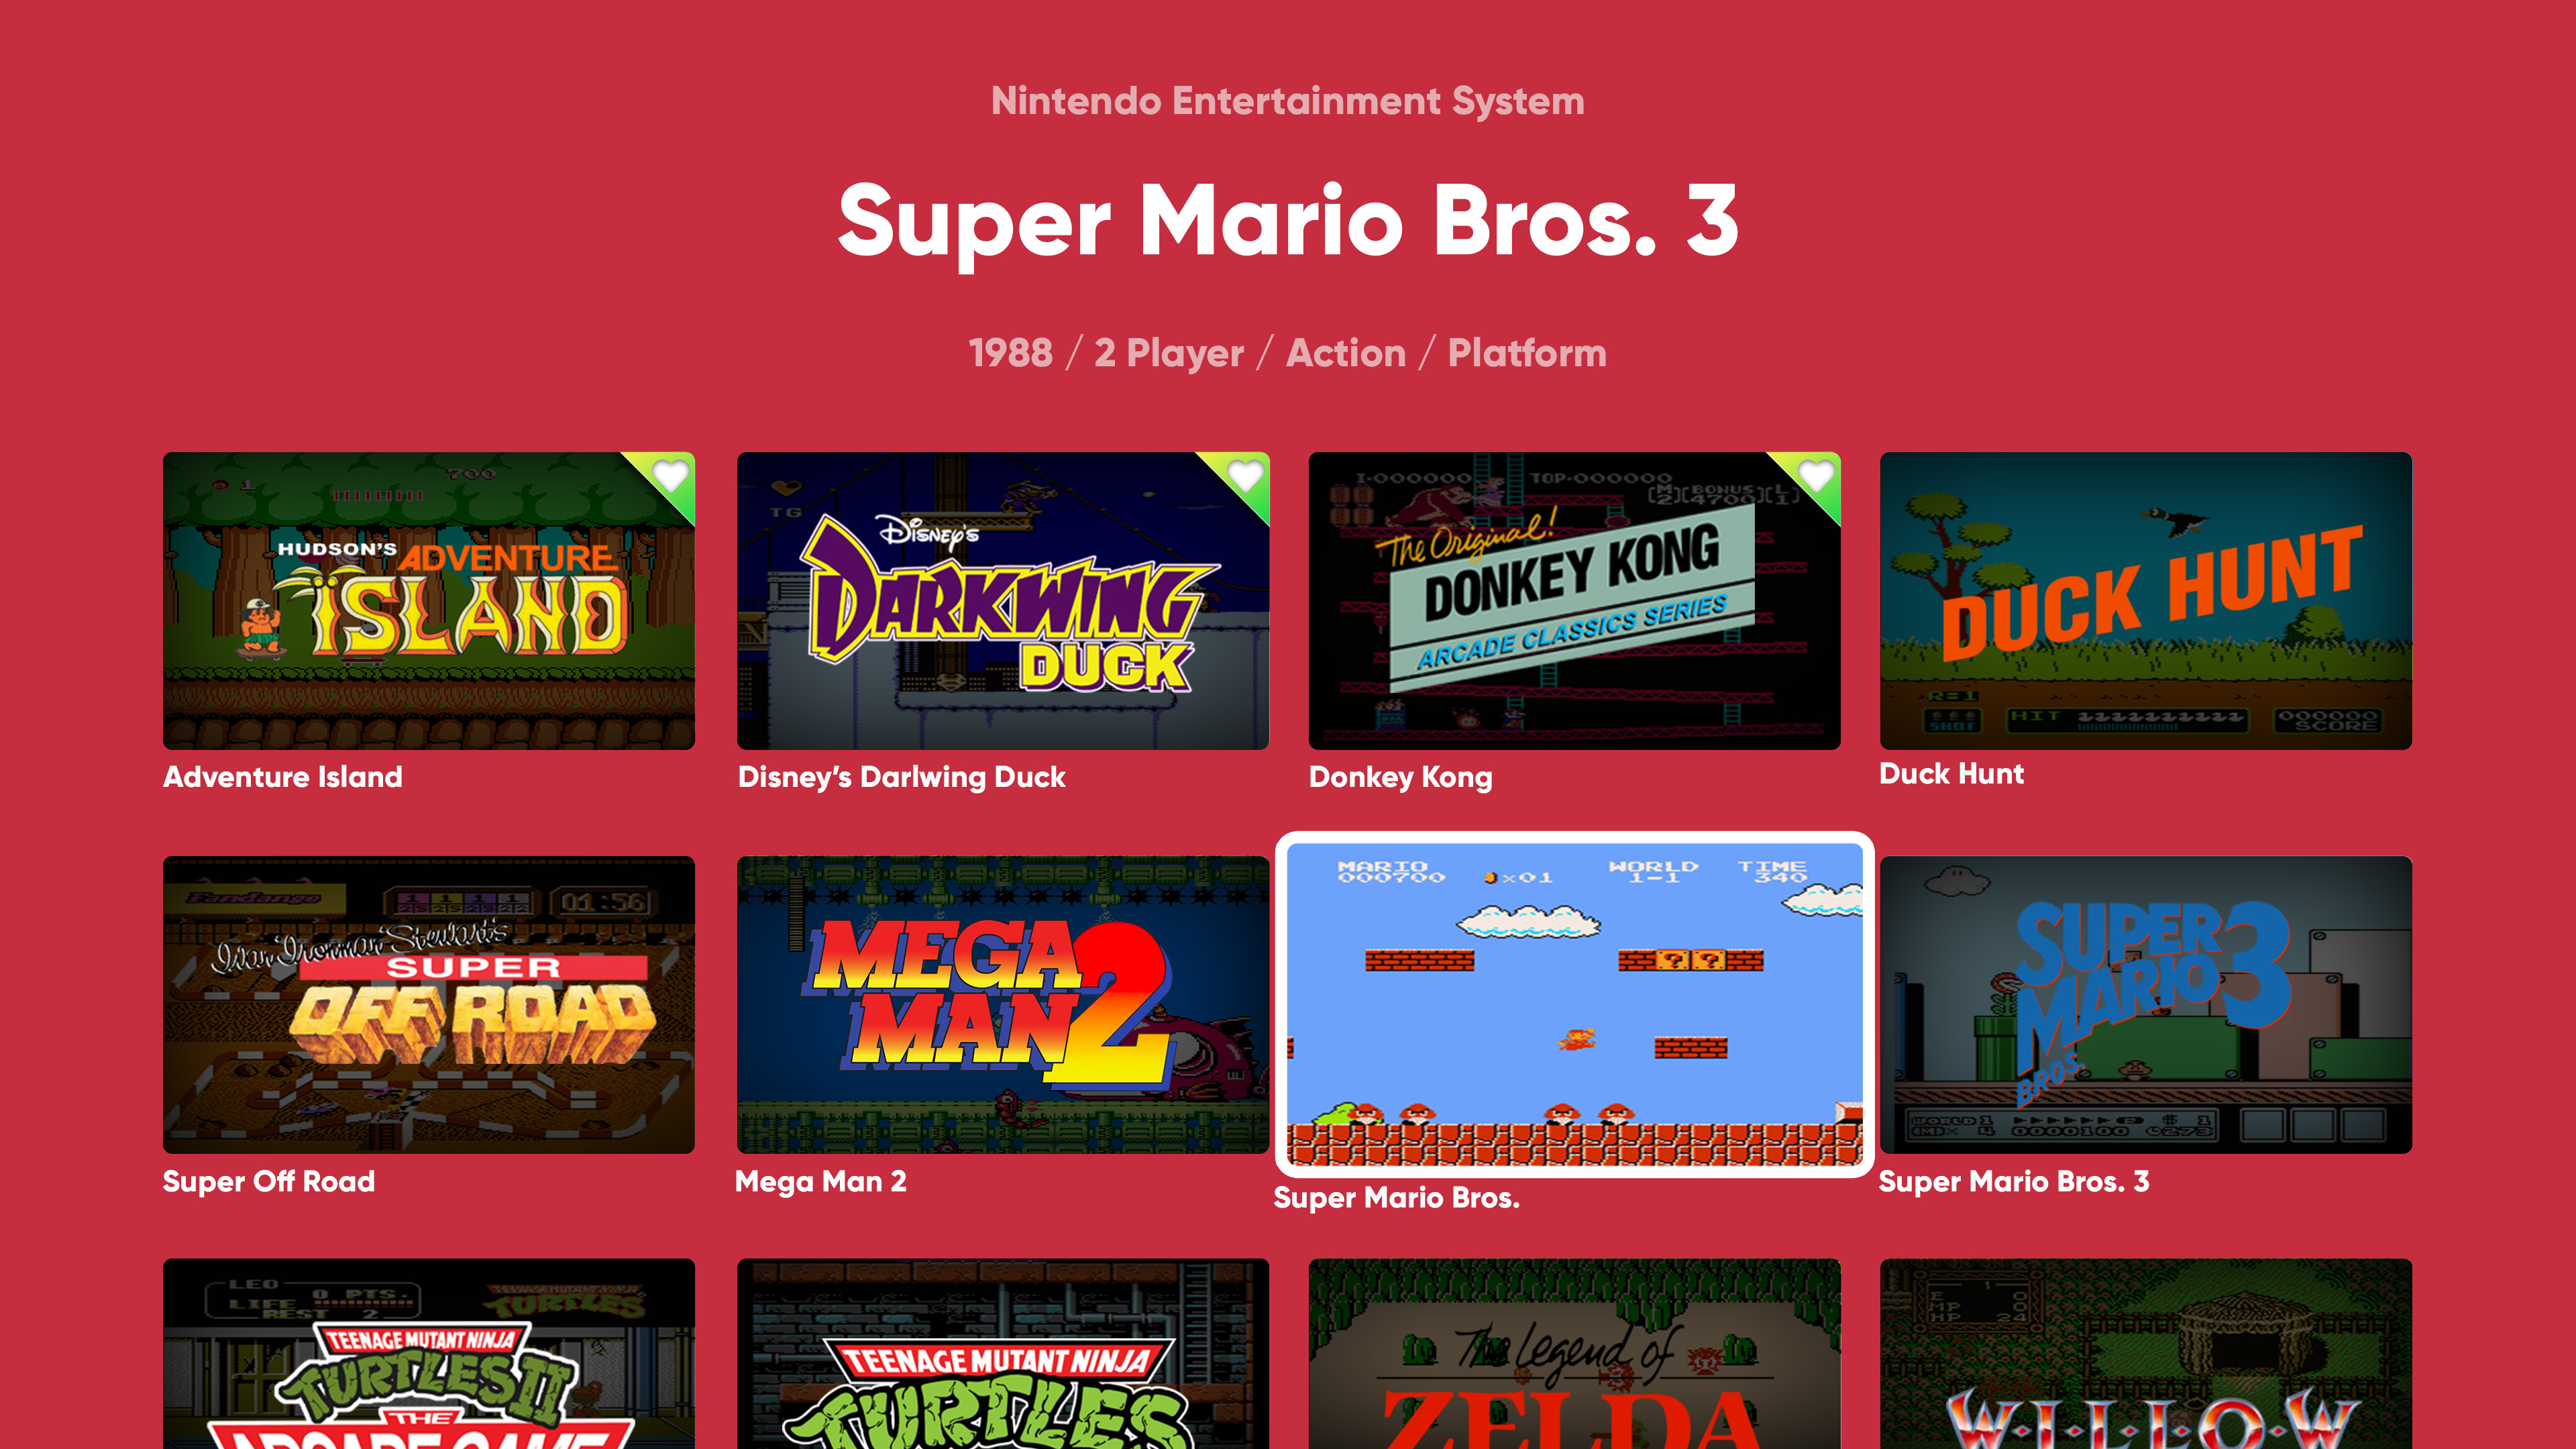The image size is (2576, 1449).
Task: Click the Nintendo Entertainment System heading
Action: coord(1288,101)
